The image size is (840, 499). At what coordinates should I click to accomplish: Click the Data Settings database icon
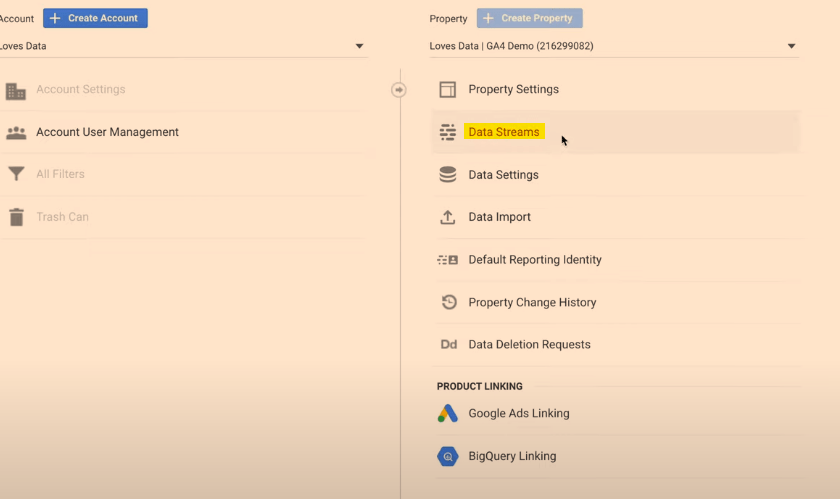[x=448, y=175]
